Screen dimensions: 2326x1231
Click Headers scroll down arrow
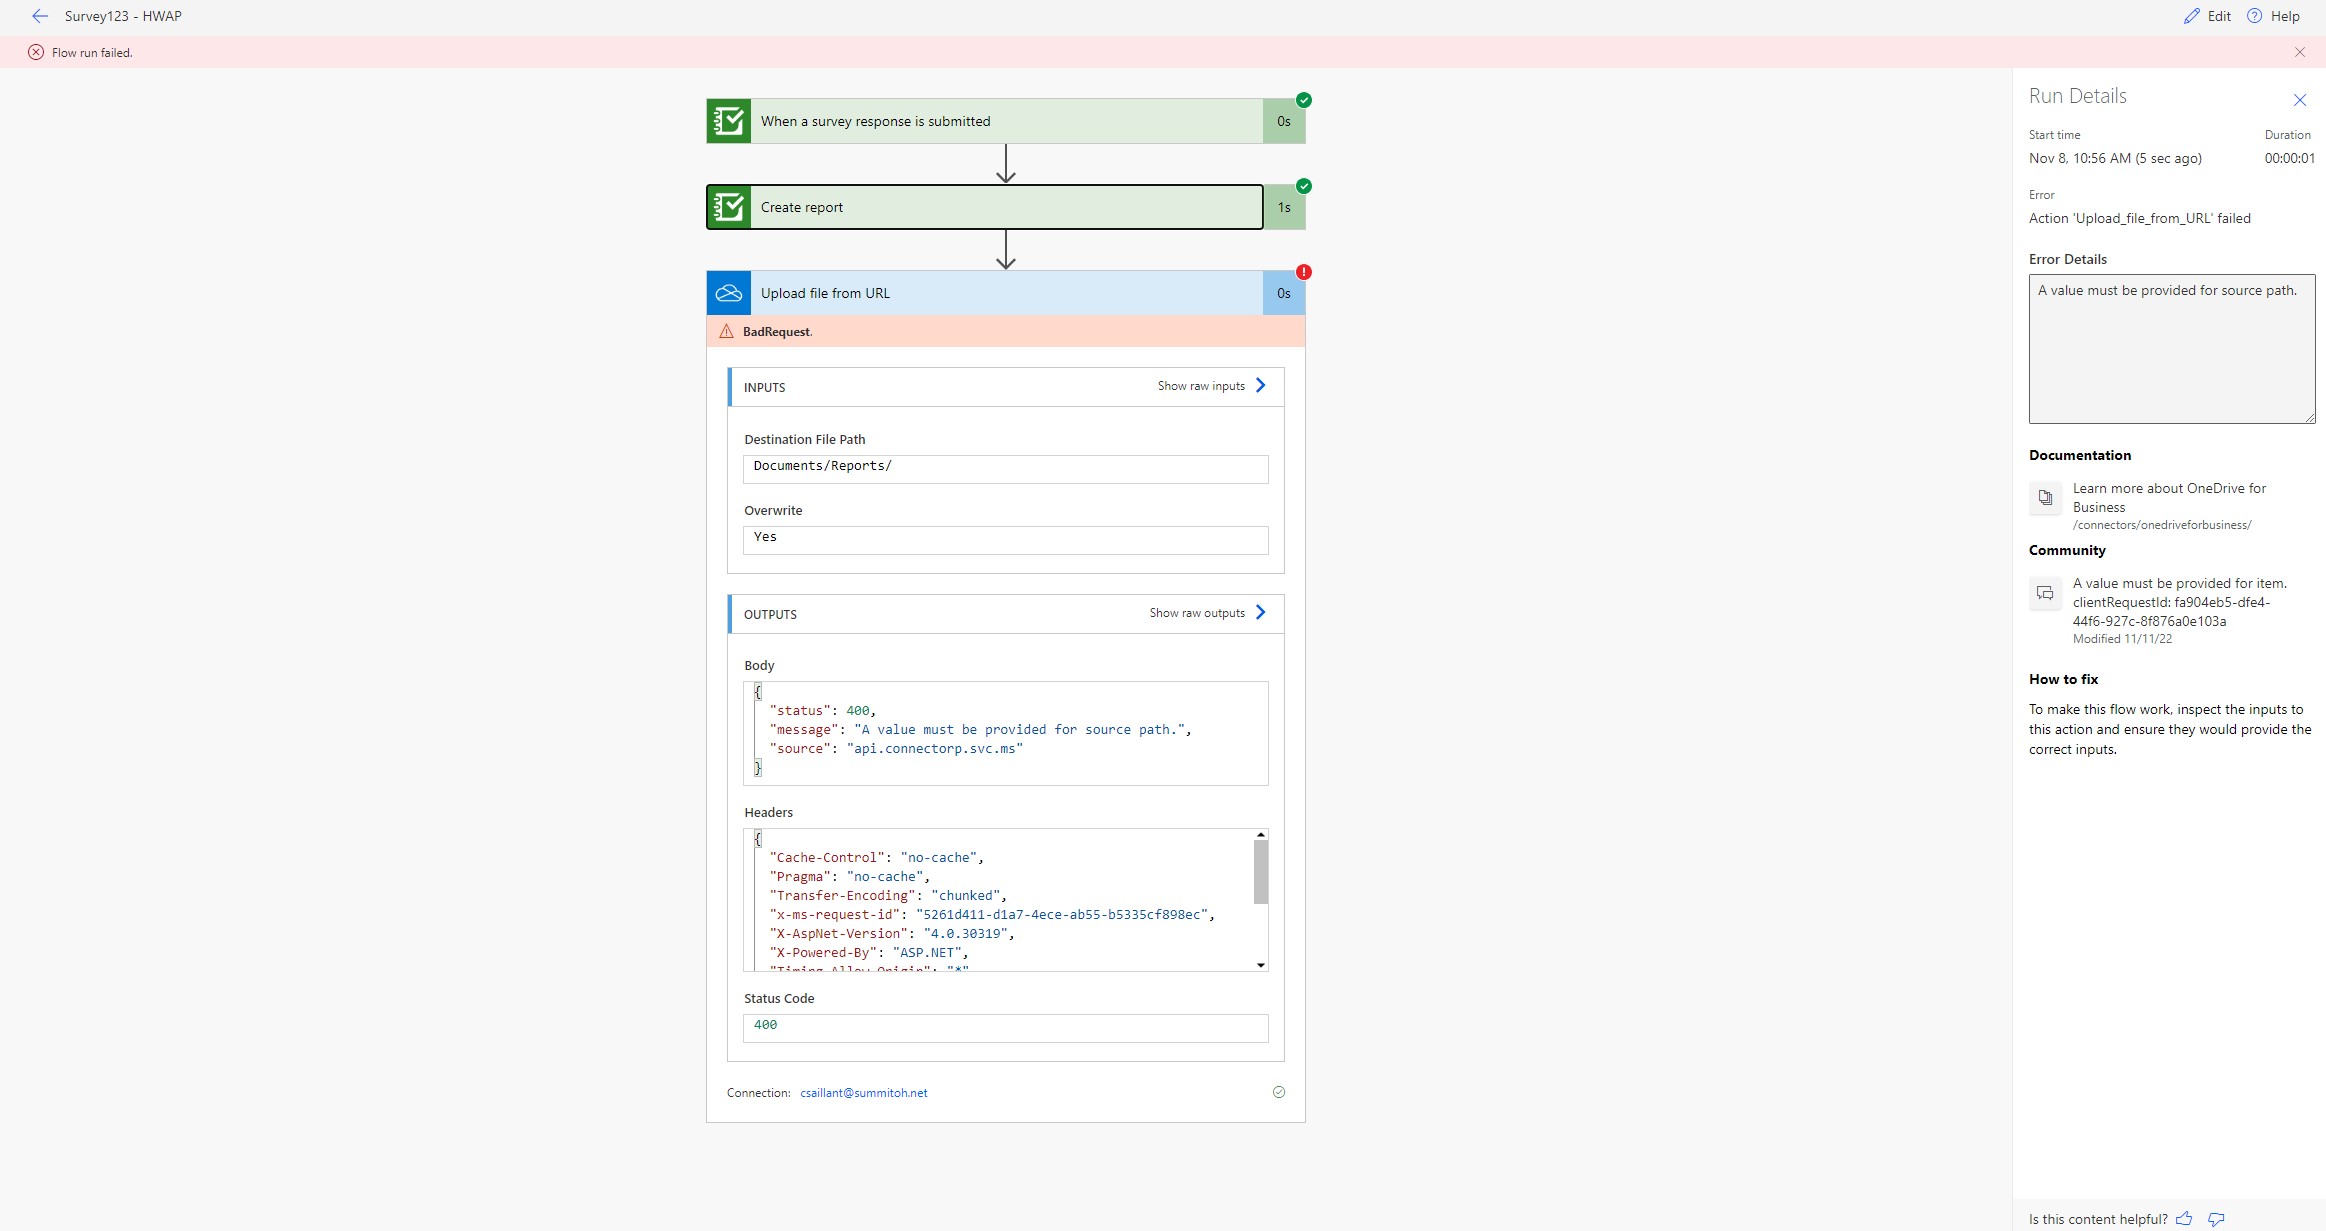coord(1261,965)
